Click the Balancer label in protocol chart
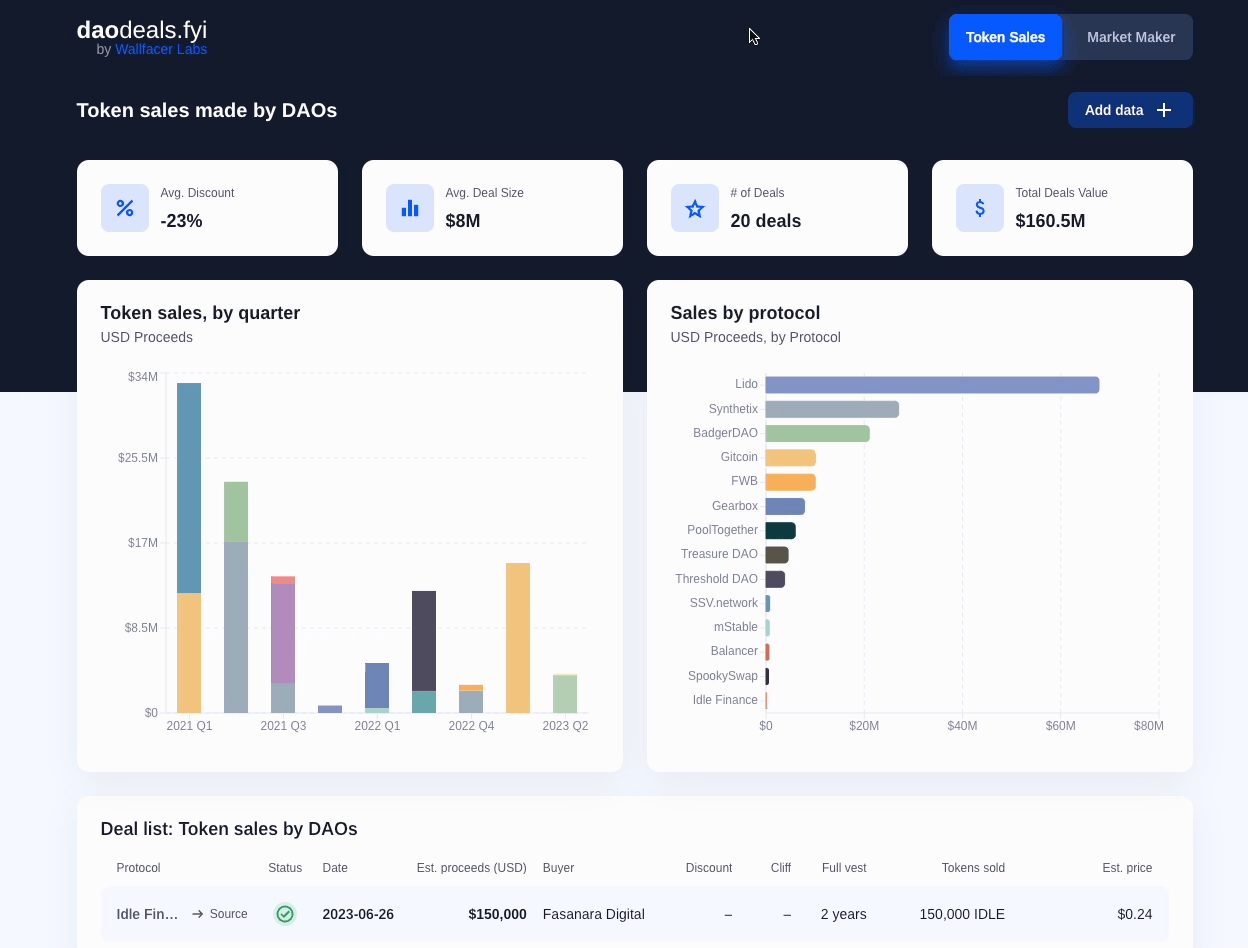 (734, 651)
